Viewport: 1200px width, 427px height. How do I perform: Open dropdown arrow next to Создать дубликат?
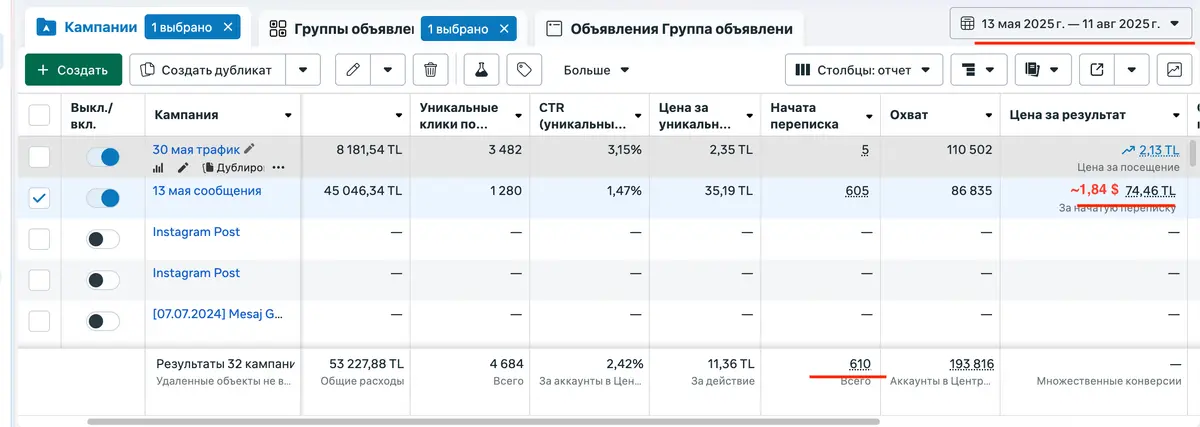point(303,70)
